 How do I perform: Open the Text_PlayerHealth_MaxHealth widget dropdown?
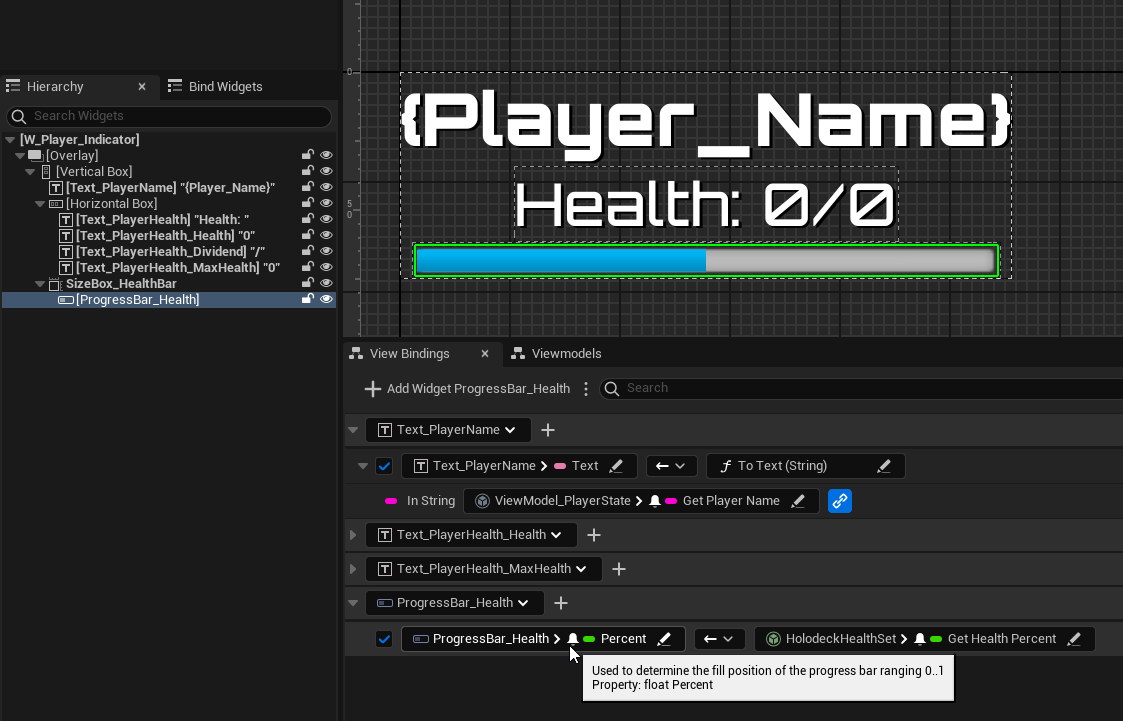tap(483, 568)
